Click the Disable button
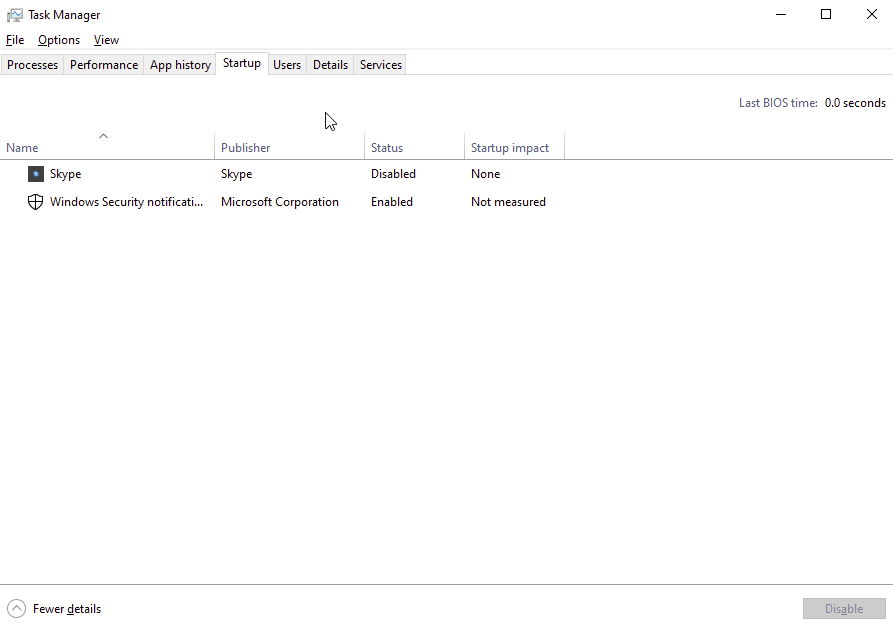 pos(844,608)
